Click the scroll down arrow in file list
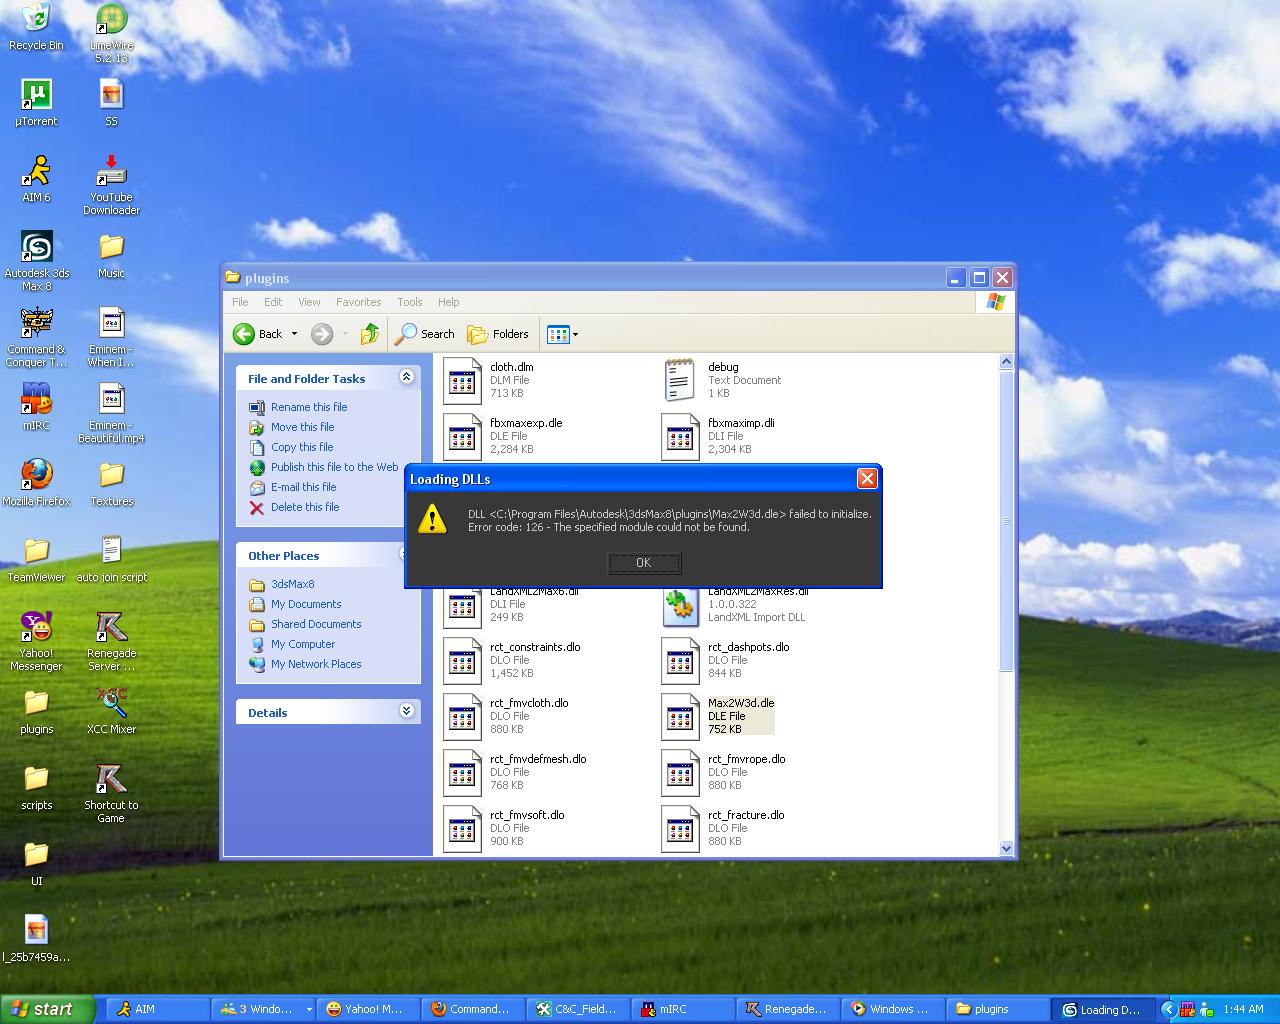1280x1024 pixels. pos(1006,848)
